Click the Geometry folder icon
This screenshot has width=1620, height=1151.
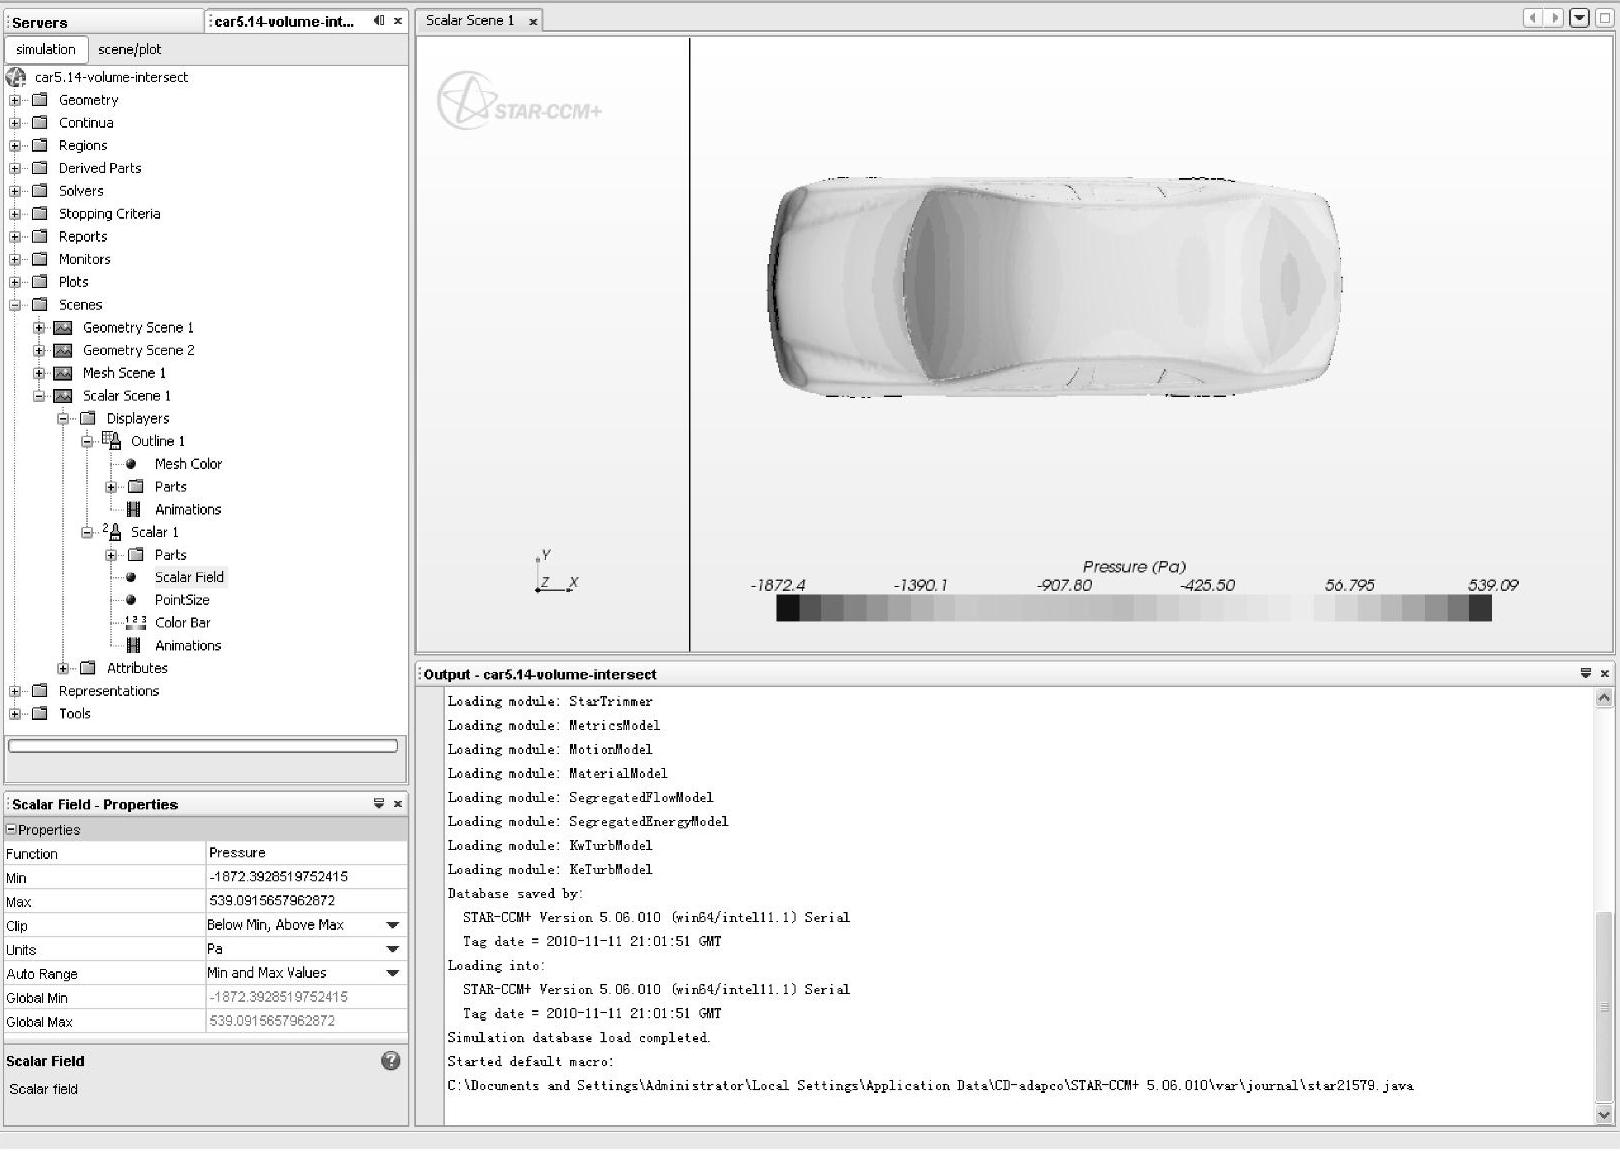(x=40, y=100)
